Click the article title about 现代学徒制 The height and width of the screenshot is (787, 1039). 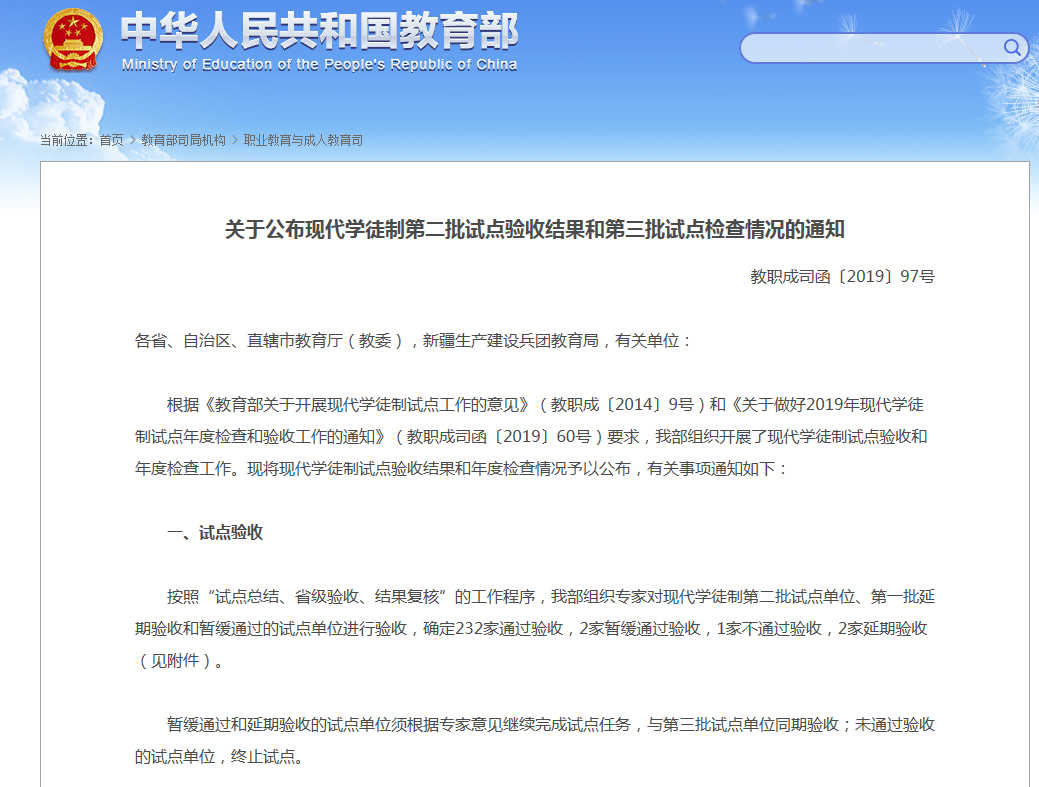tap(534, 230)
